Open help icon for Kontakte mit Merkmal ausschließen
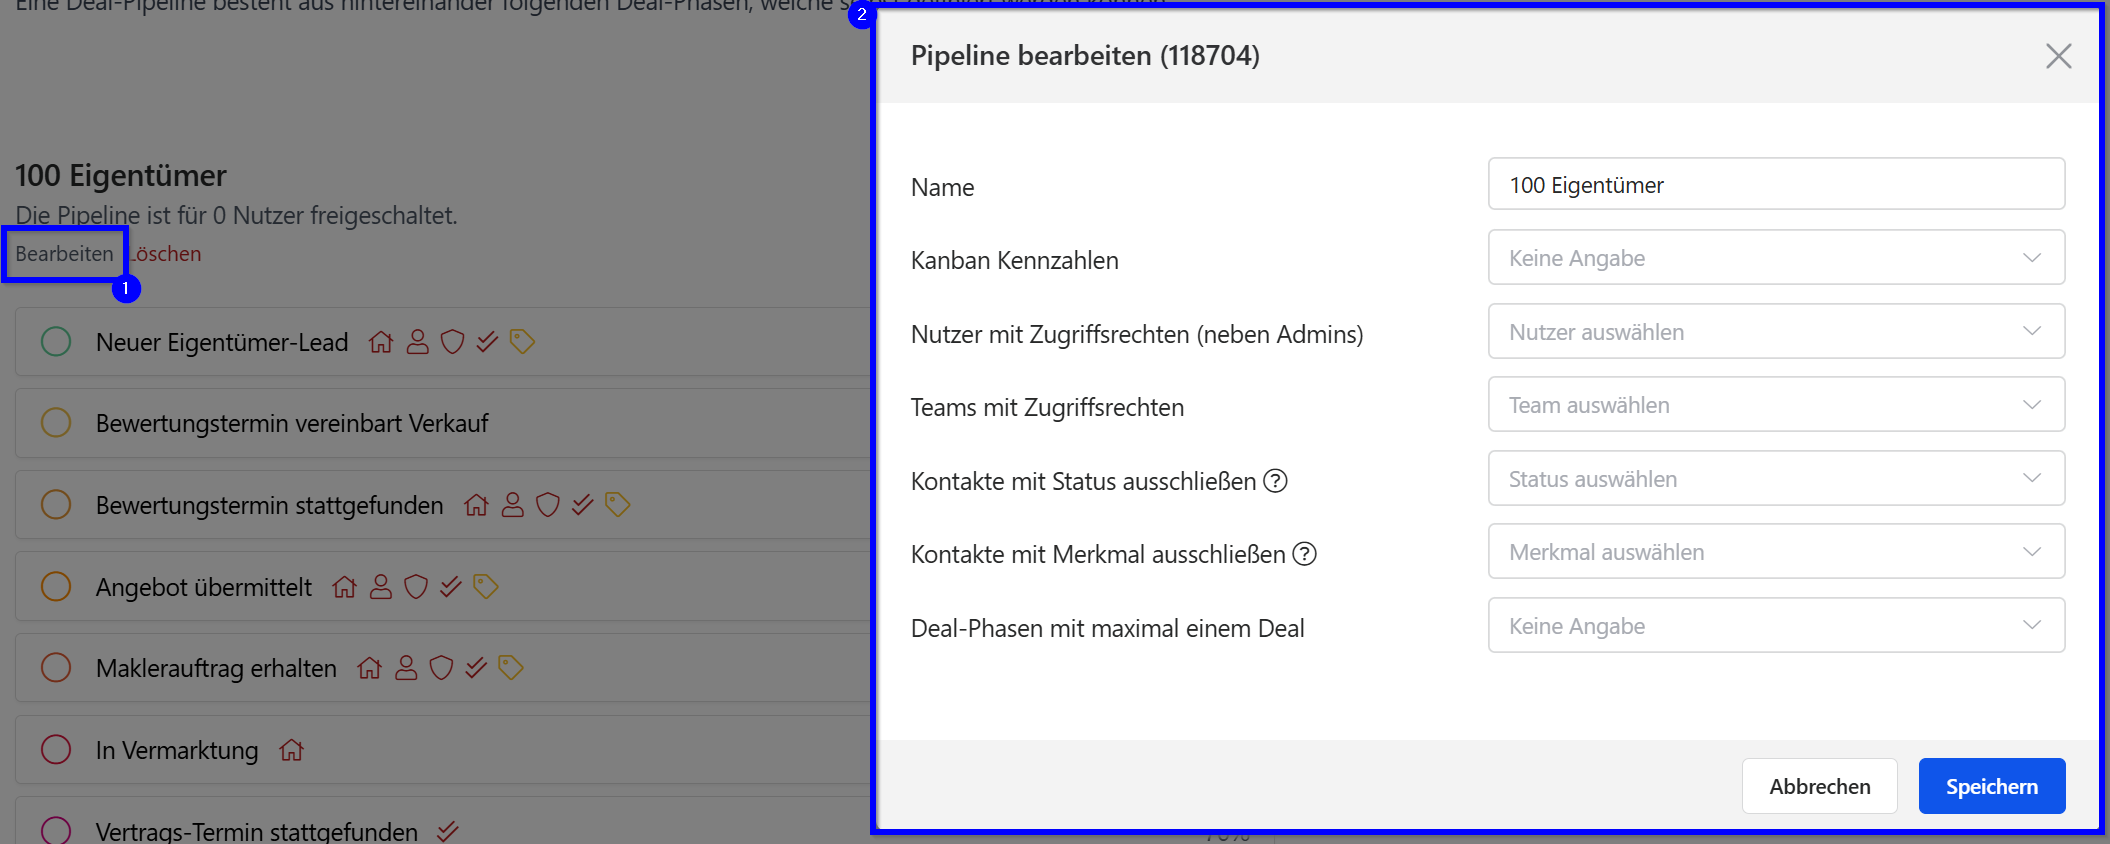 tap(1304, 554)
